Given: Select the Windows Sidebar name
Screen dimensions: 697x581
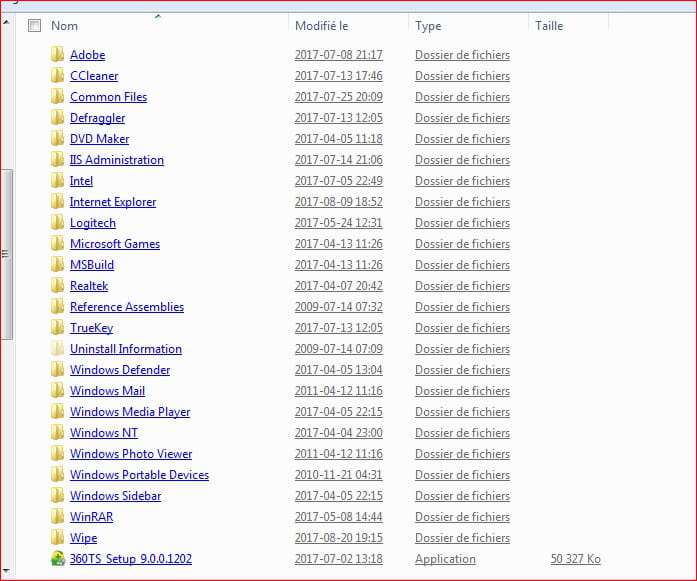Looking at the screenshot, I should (x=116, y=496).
